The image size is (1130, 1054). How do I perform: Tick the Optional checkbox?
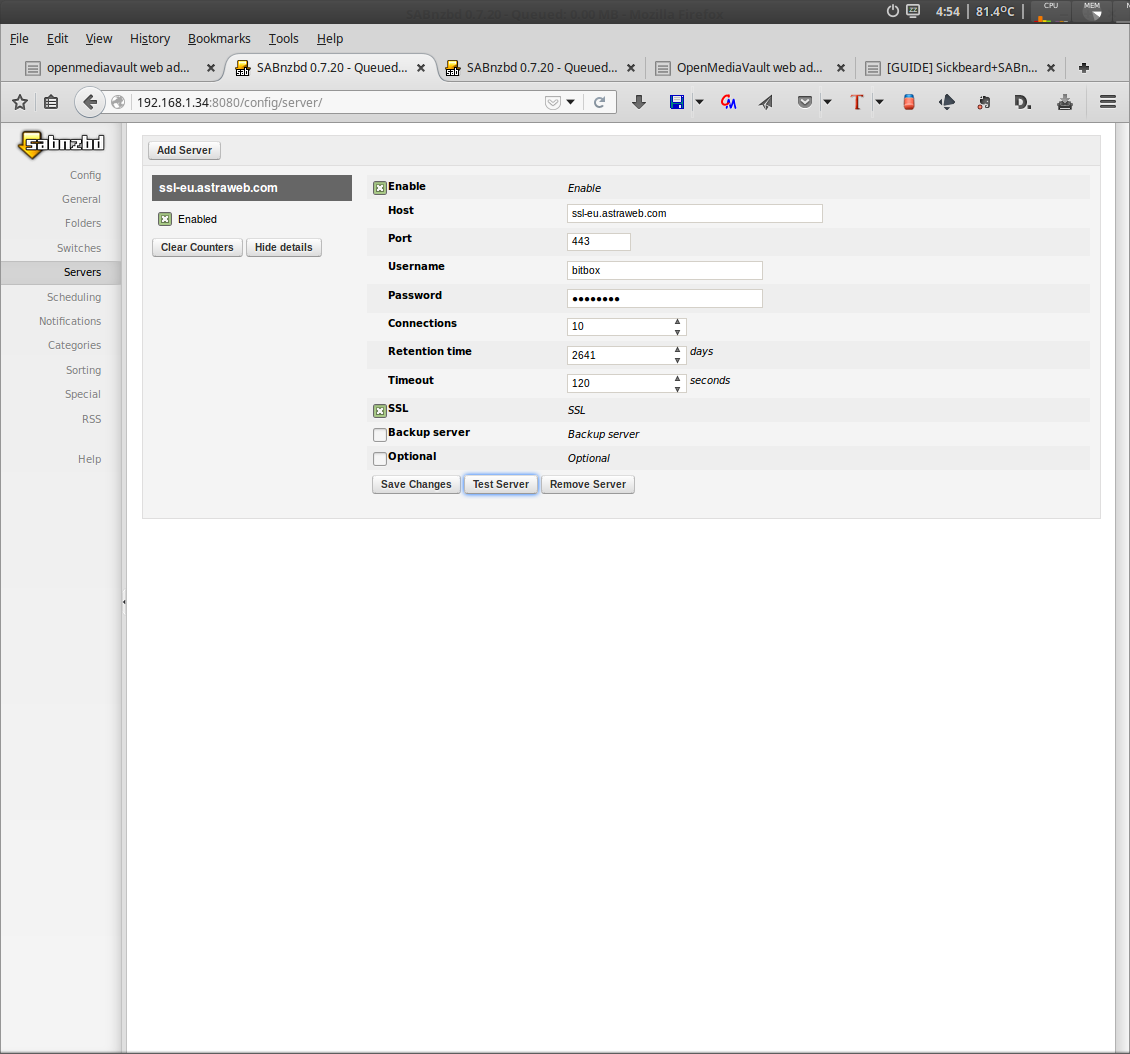pyautogui.click(x=380, y=459)
